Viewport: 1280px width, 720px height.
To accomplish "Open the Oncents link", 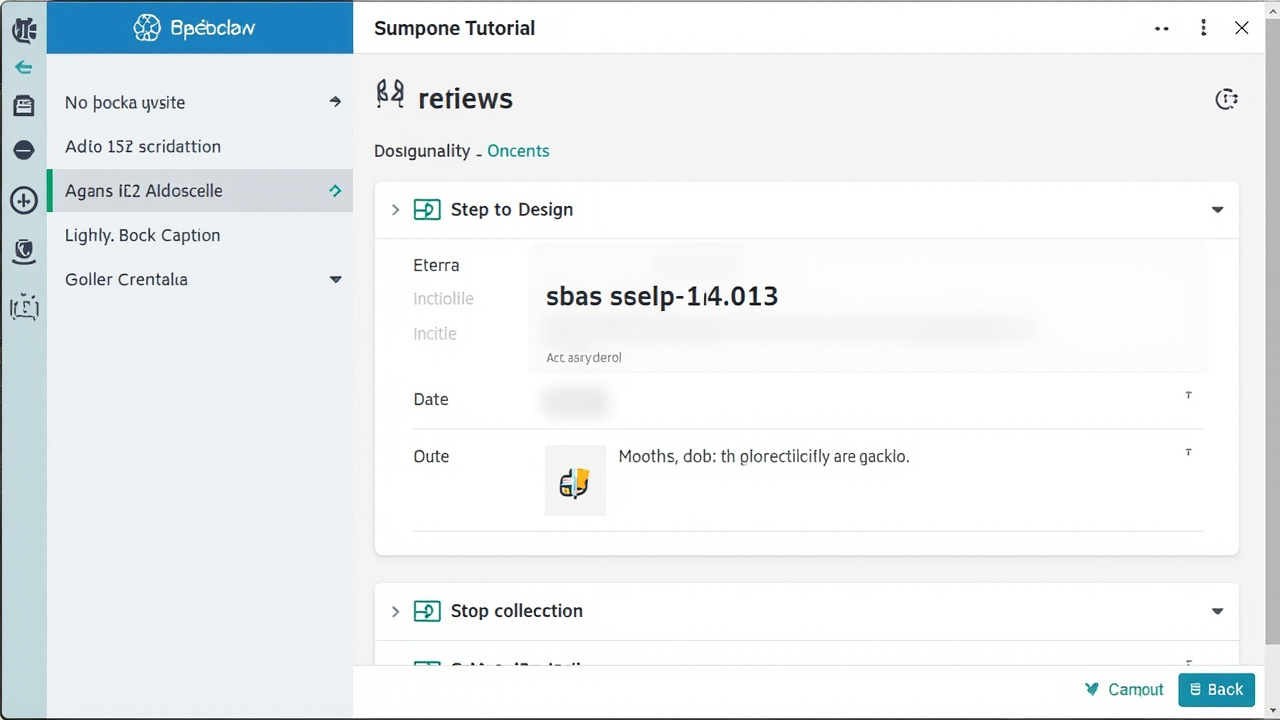I will pos(518,151).
